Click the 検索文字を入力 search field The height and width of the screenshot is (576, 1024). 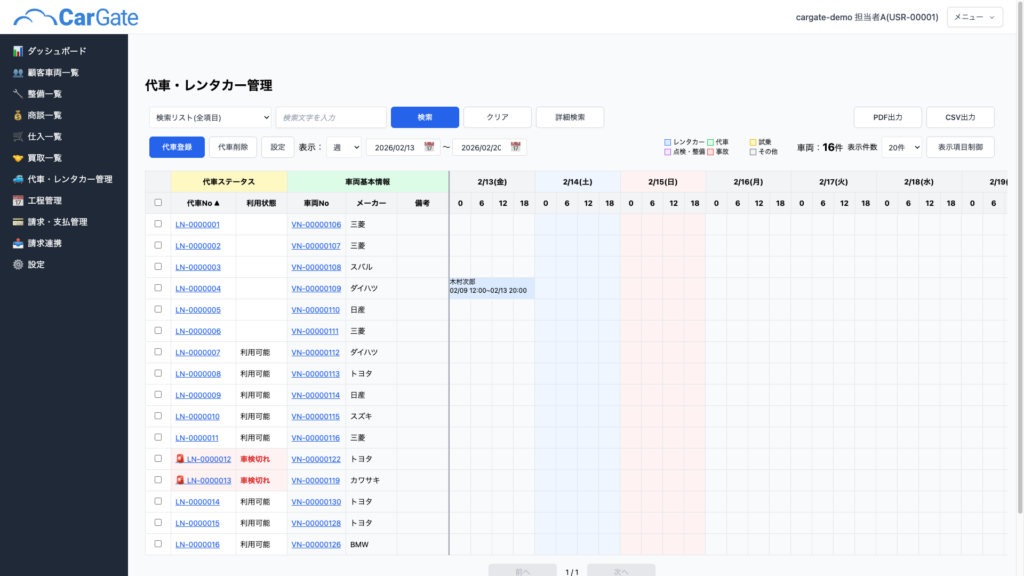tap(331, 118)
